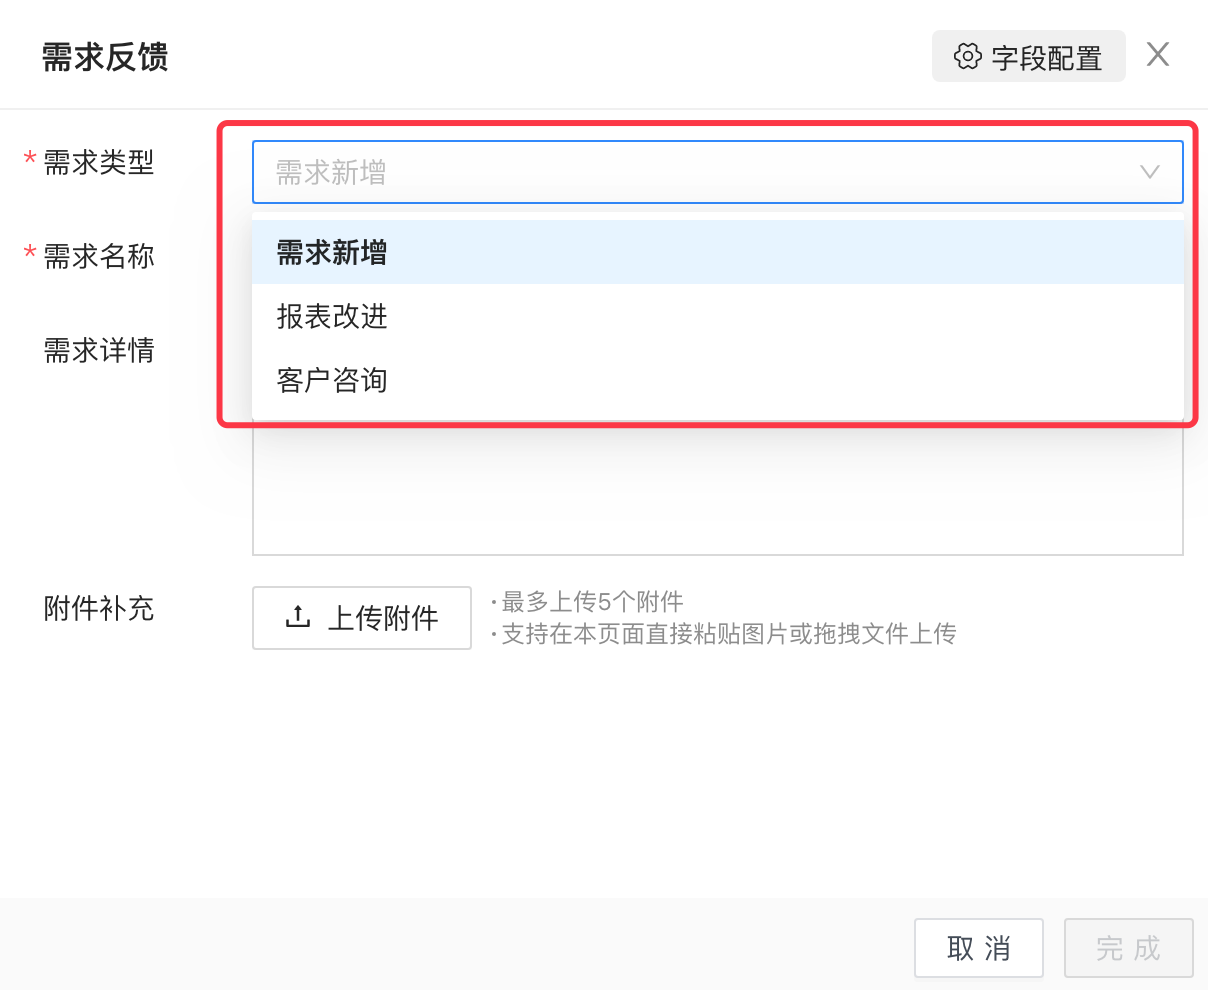Select 需求新增 from the dropdown list

(x=332, y=253)
